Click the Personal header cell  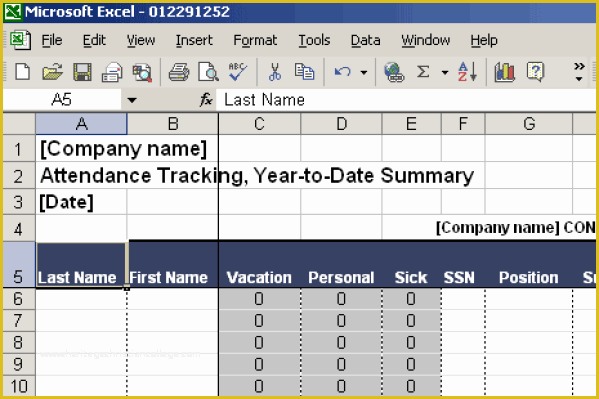341,264
